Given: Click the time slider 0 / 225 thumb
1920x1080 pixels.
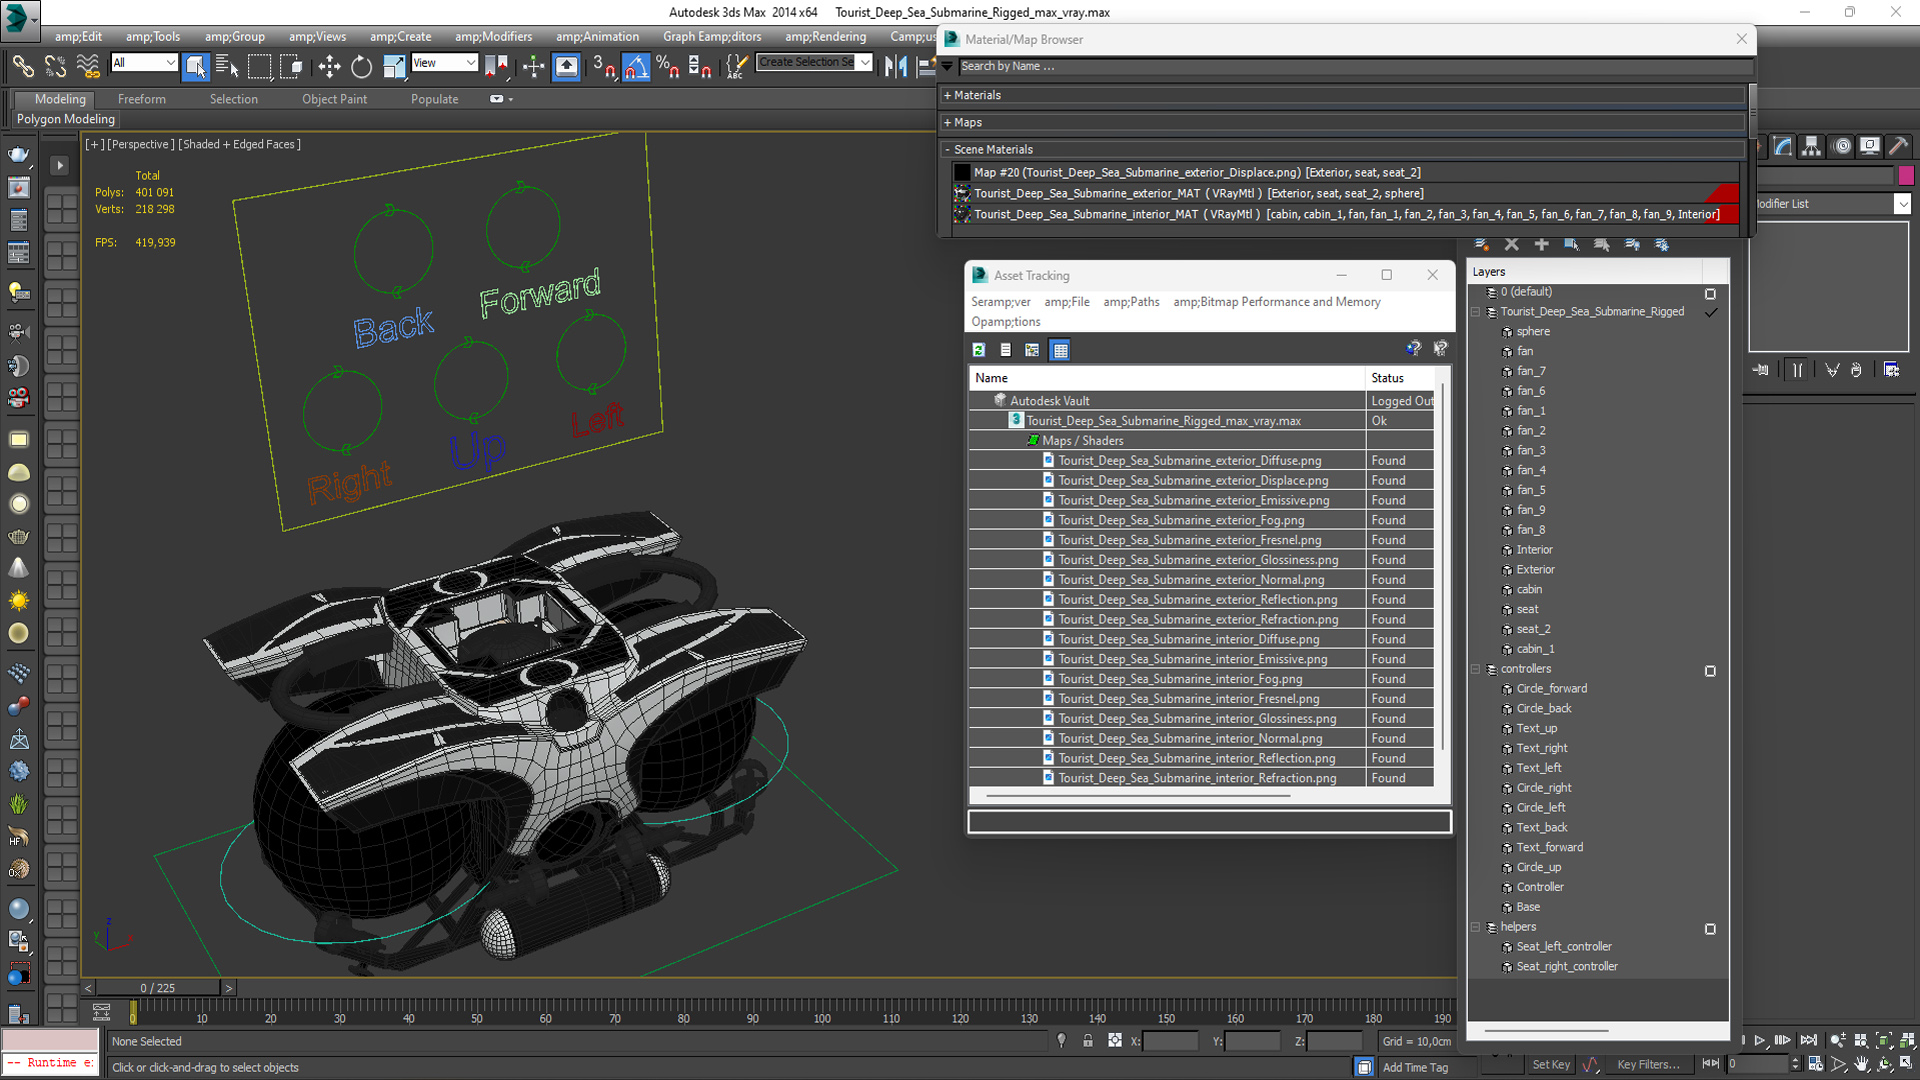Looking at the screenshot, I should (x=158, y=988).
